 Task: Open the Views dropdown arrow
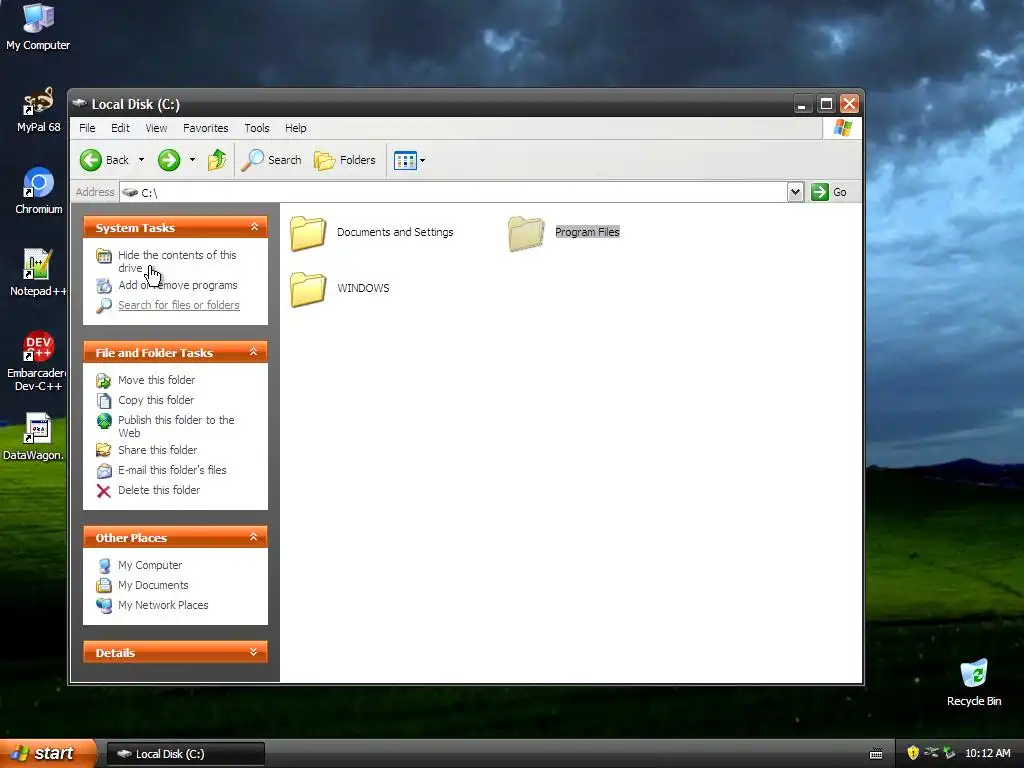tap(423, 160)
